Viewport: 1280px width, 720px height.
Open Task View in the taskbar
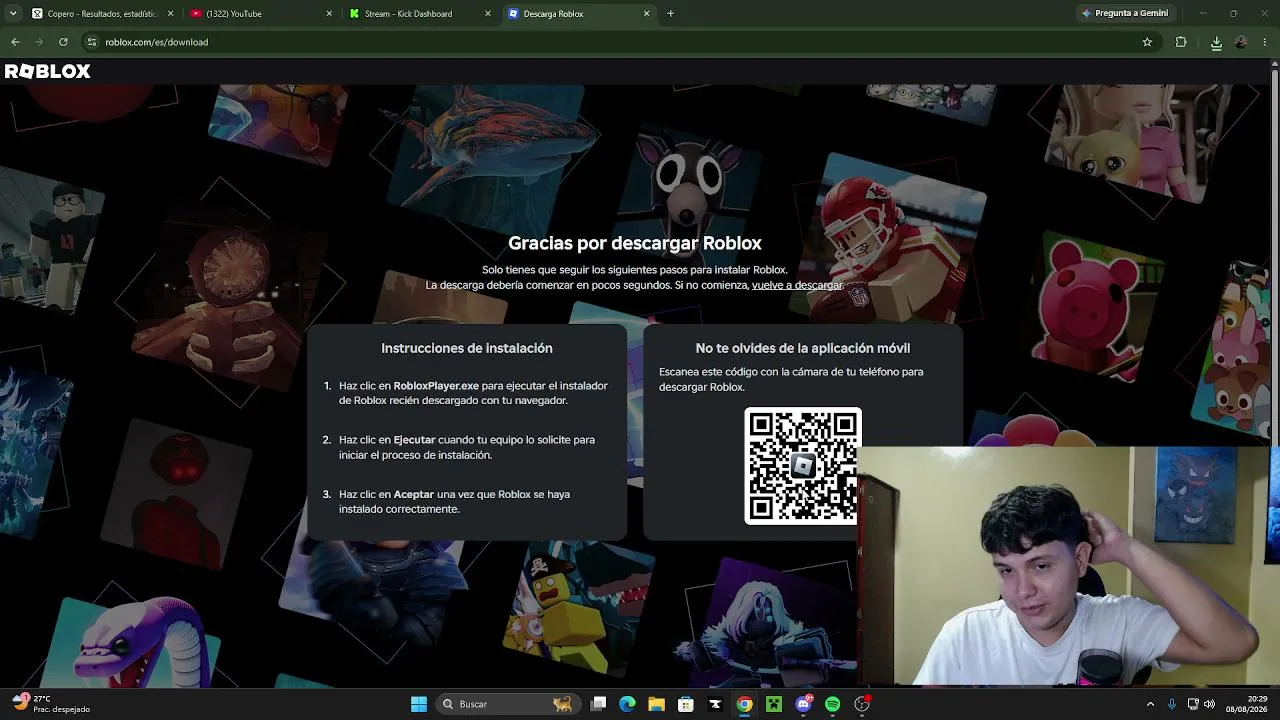pos(598,704)
